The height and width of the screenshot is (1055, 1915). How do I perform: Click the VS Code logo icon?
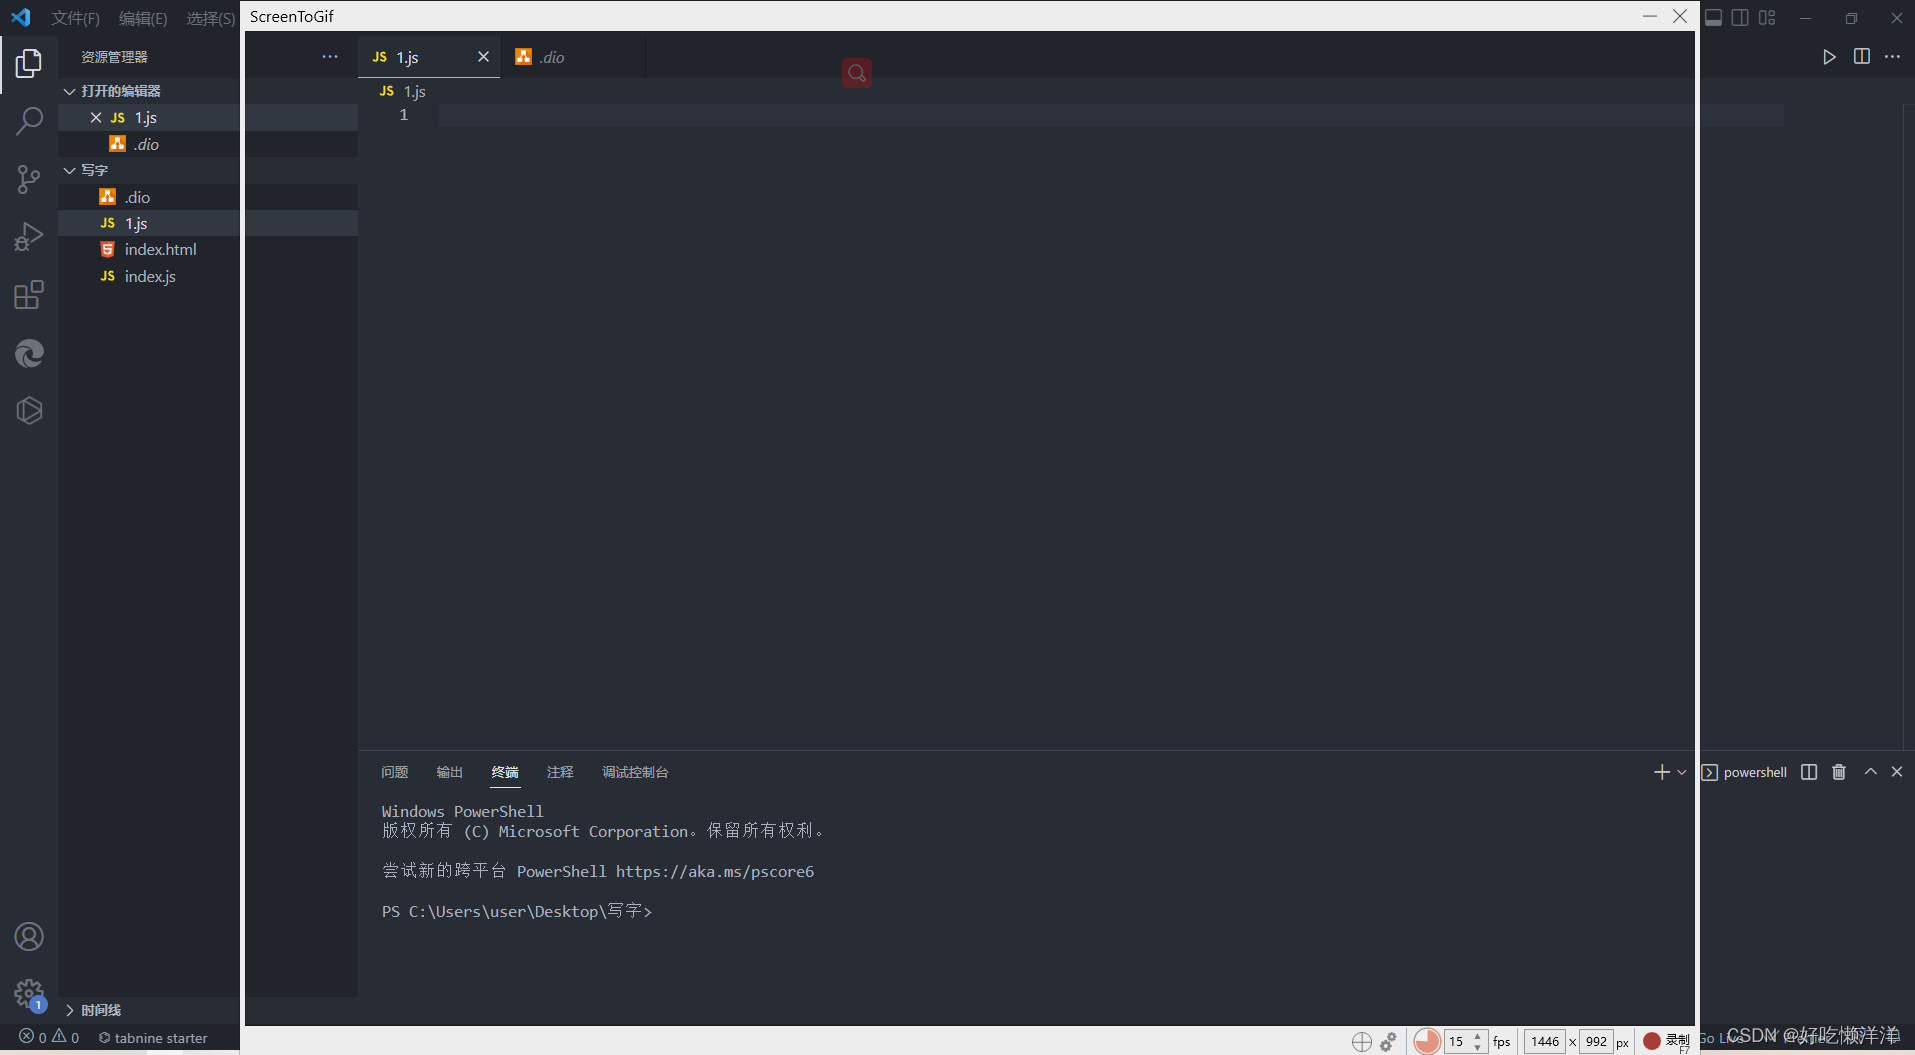click(20, 17)
